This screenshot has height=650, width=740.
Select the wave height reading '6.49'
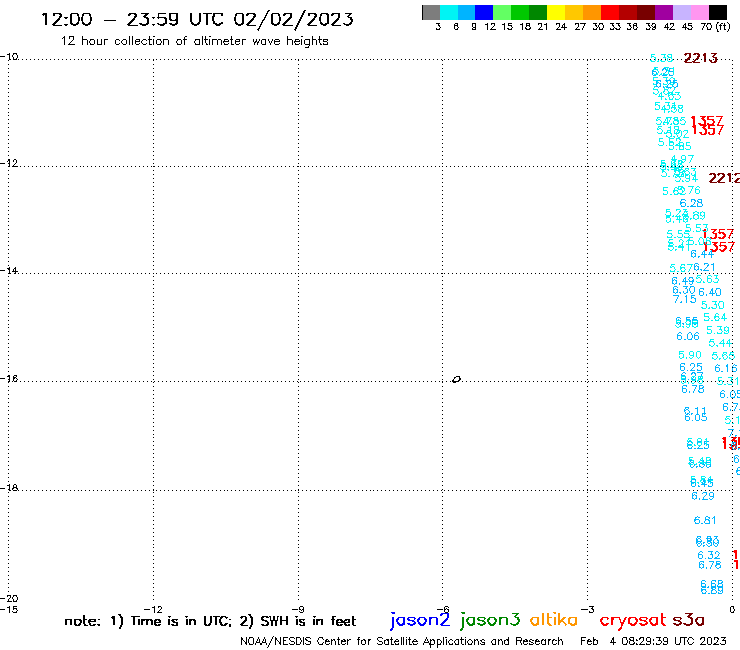683,281
